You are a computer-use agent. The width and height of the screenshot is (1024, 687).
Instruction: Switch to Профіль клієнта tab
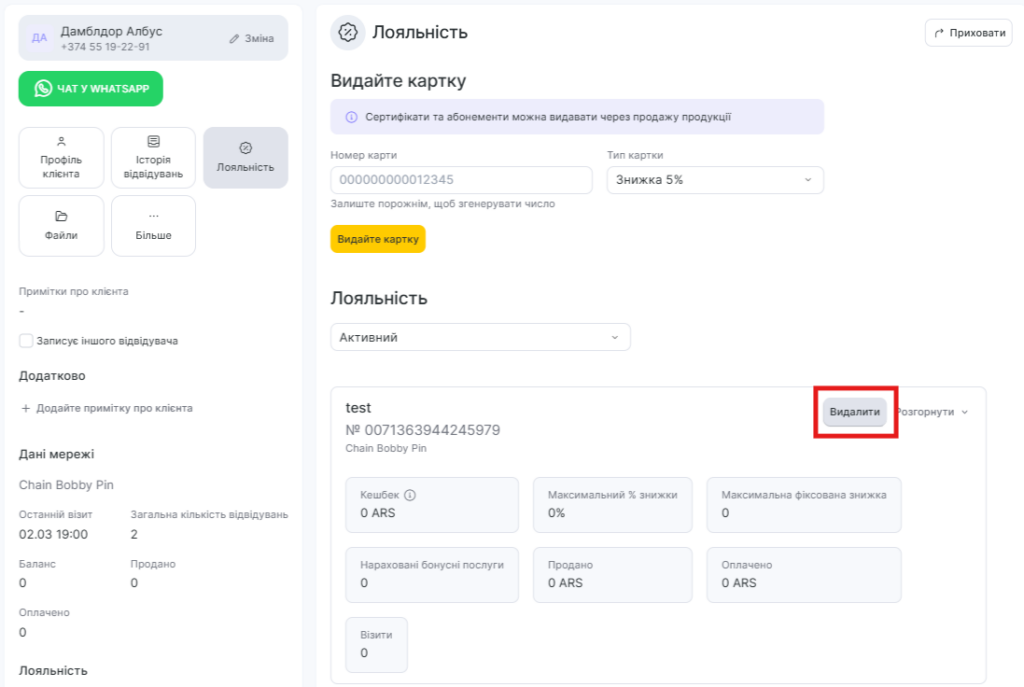(x=61, y=157)
